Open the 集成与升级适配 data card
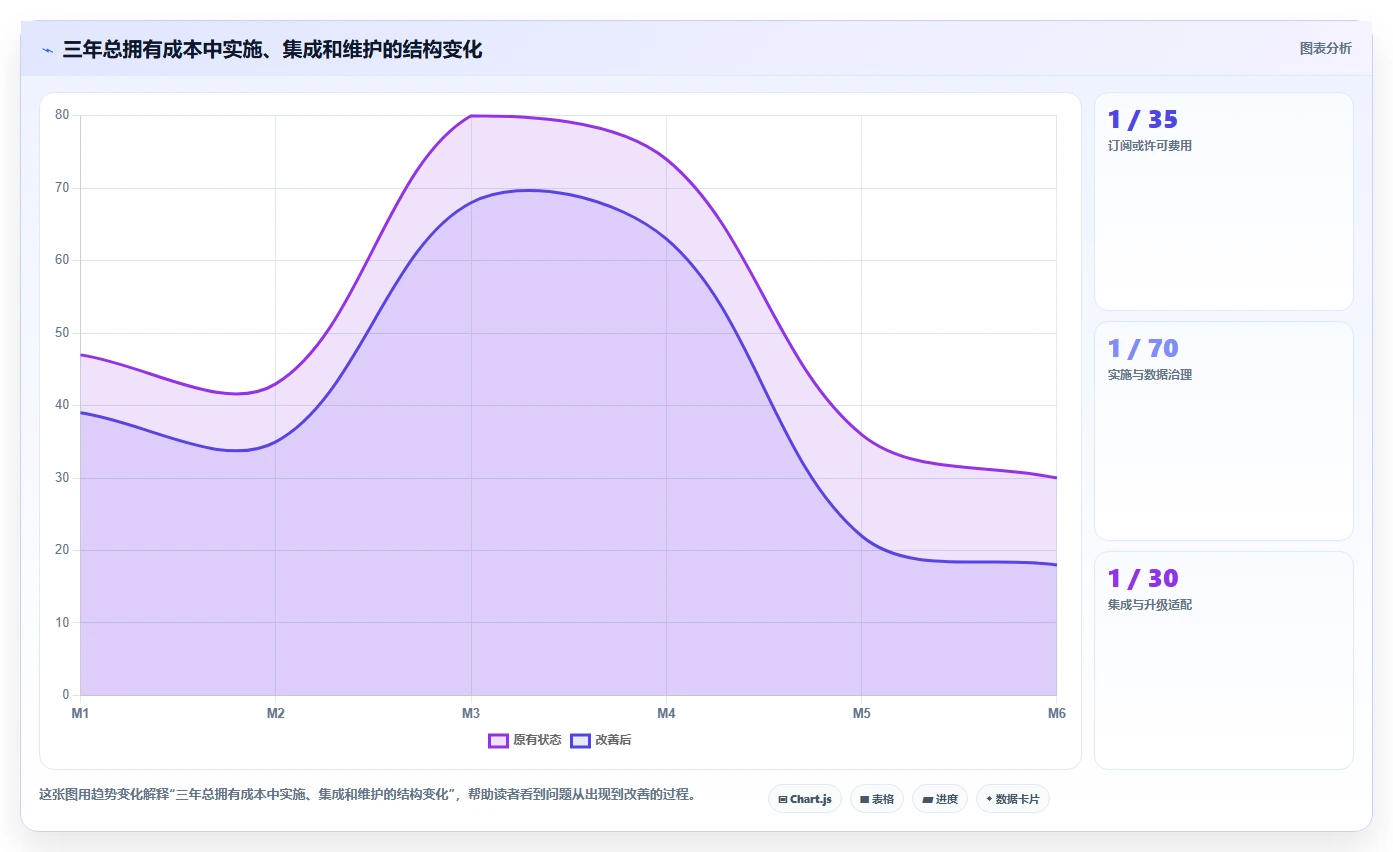 coord(1224,660)
